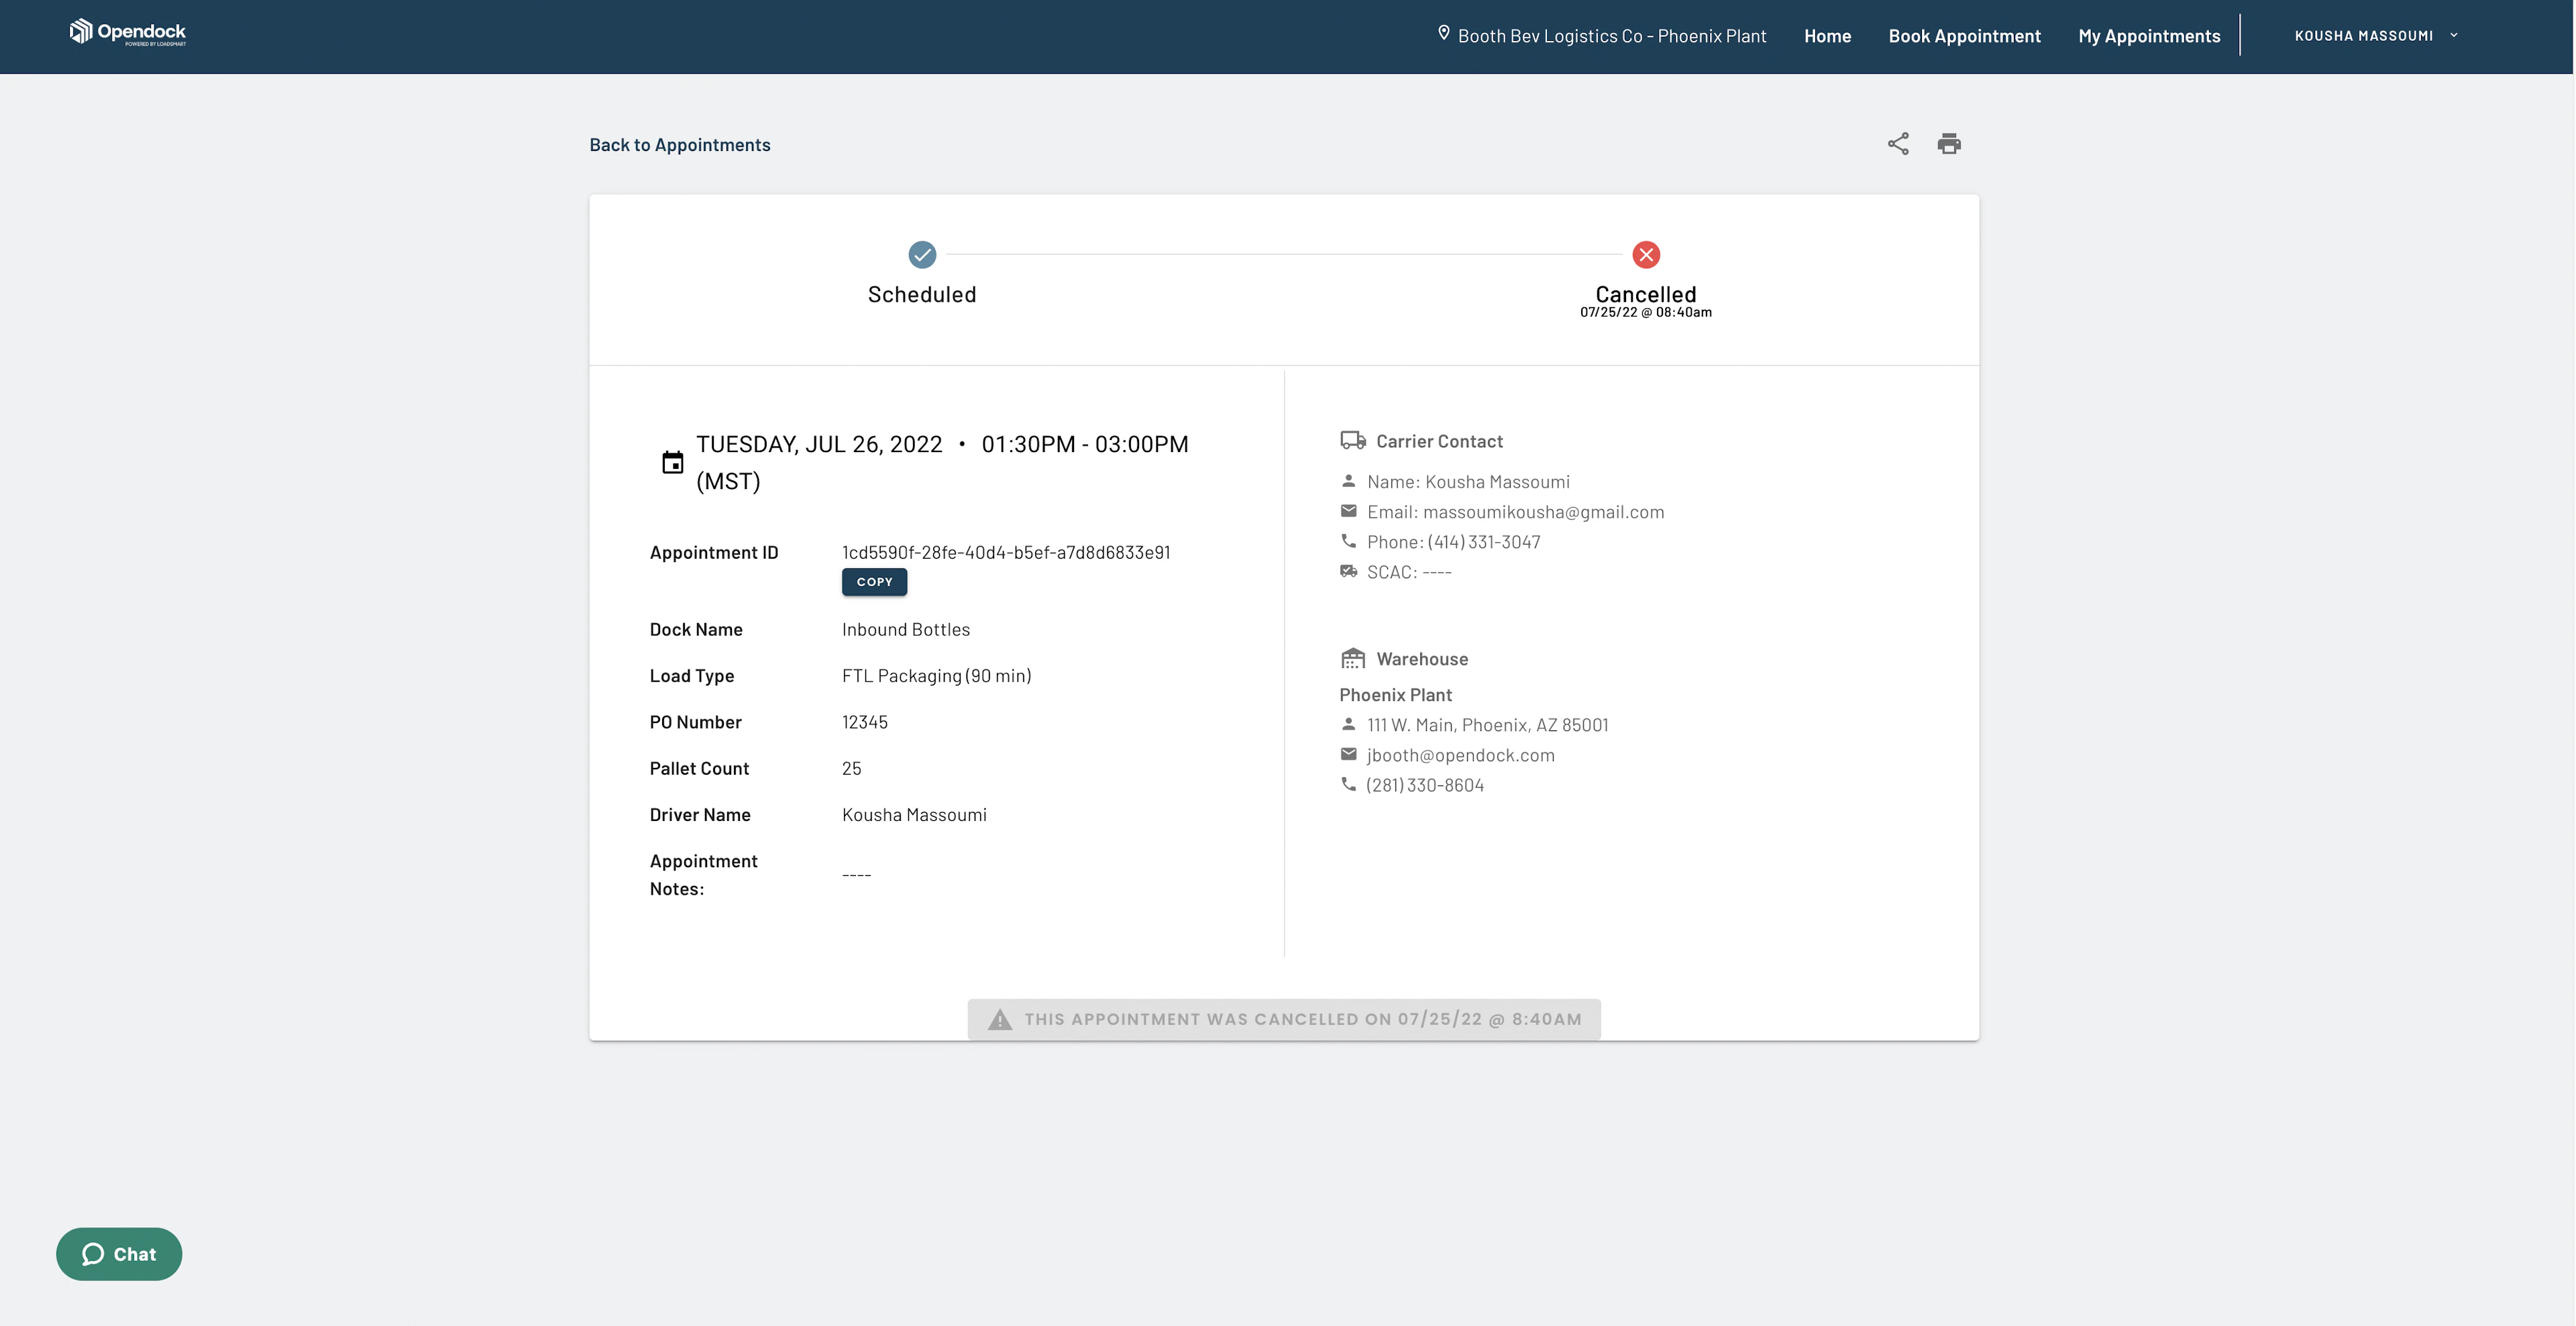Click Back to Appointments
The height and width of the screenshot is (1326, 2576).
pos(680,144)
